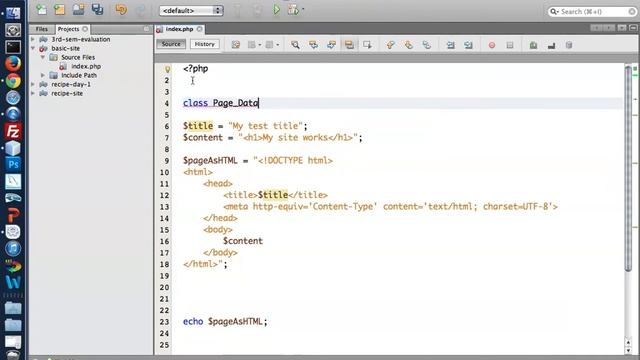Click the Toggle Bookmark icon

tap(427, 45)
